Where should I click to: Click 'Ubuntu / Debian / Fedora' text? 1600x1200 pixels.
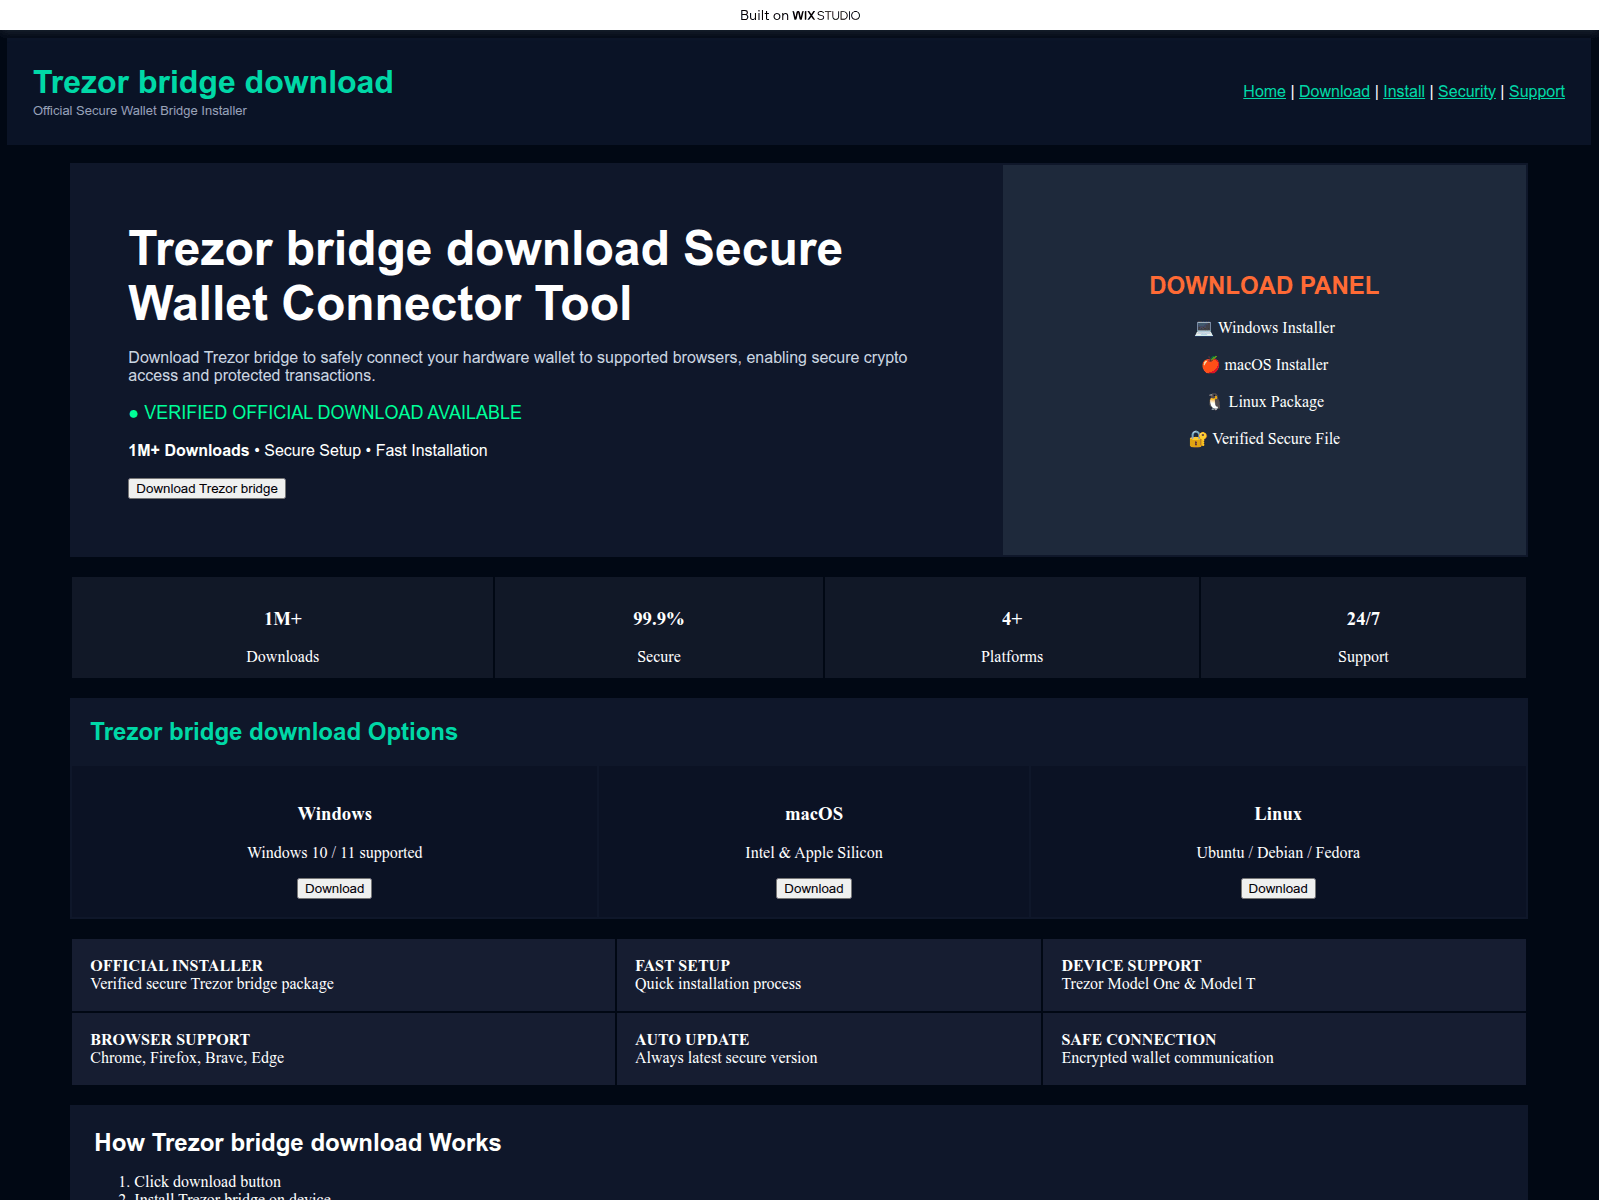coord(1278,853)
